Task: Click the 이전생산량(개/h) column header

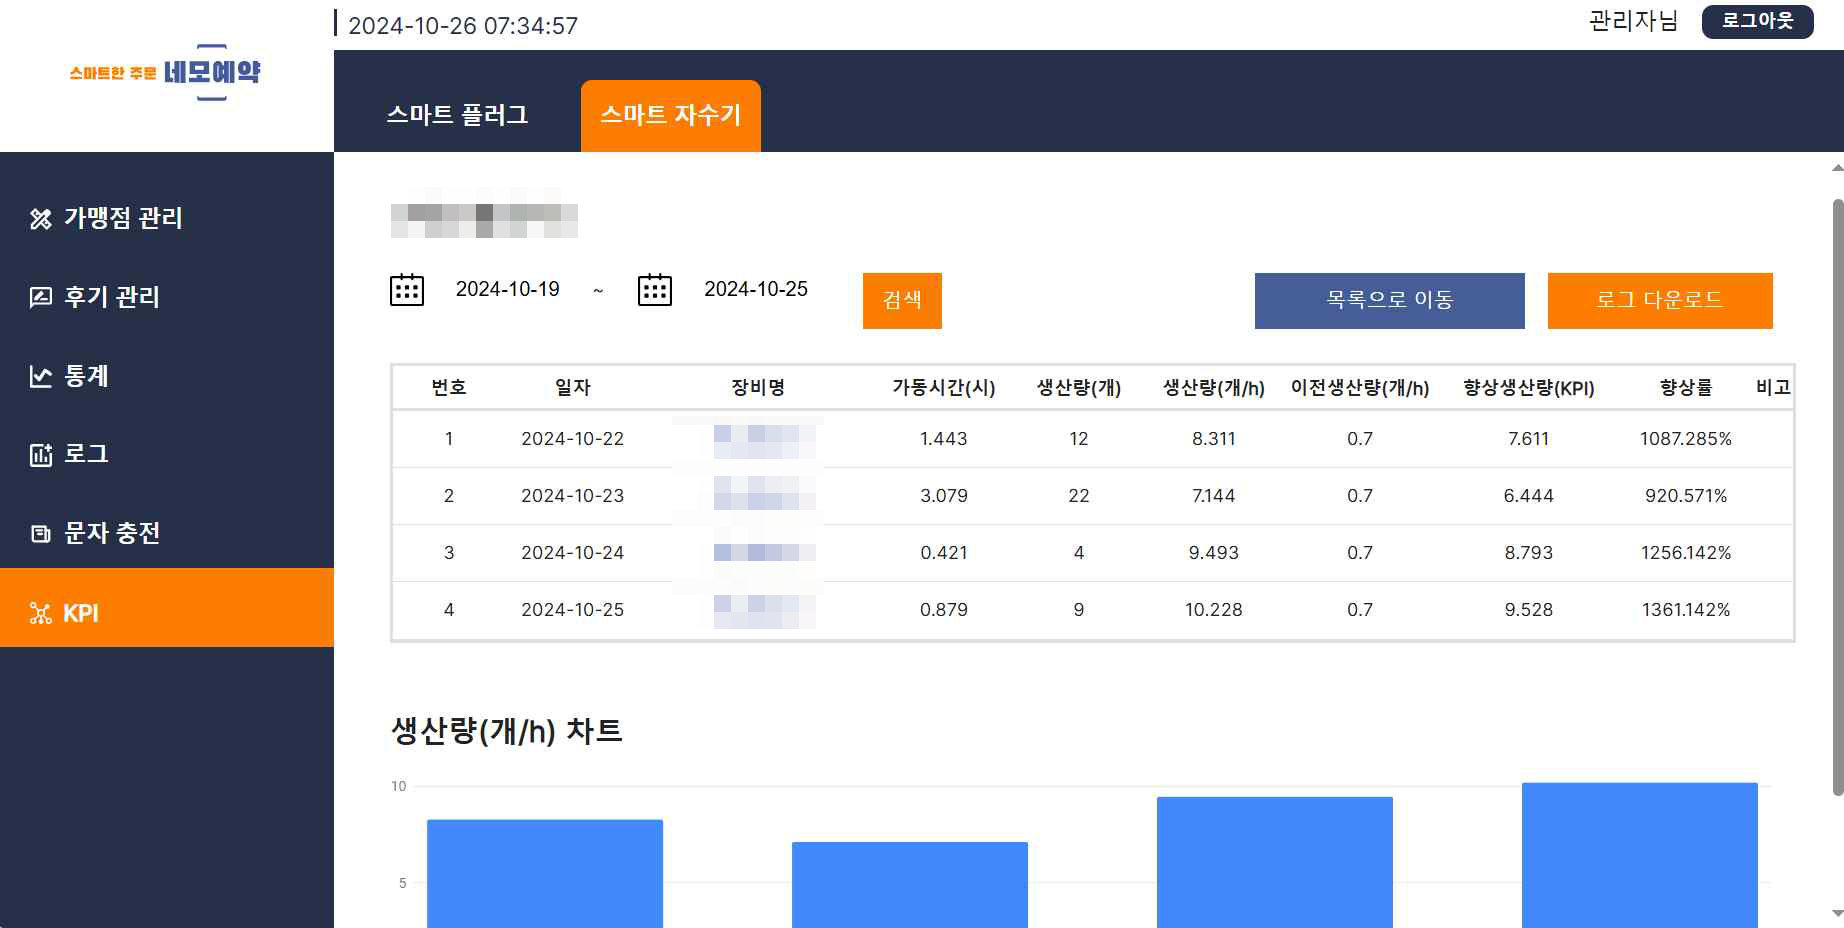Action: [1360, 387]
